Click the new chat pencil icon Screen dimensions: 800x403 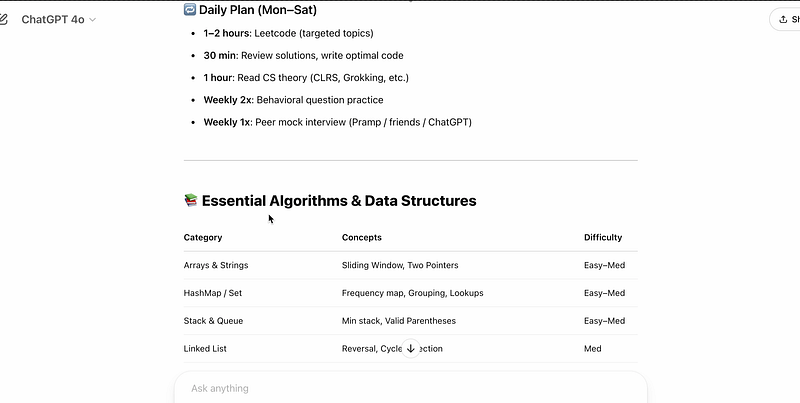click(x=4, y=19)
